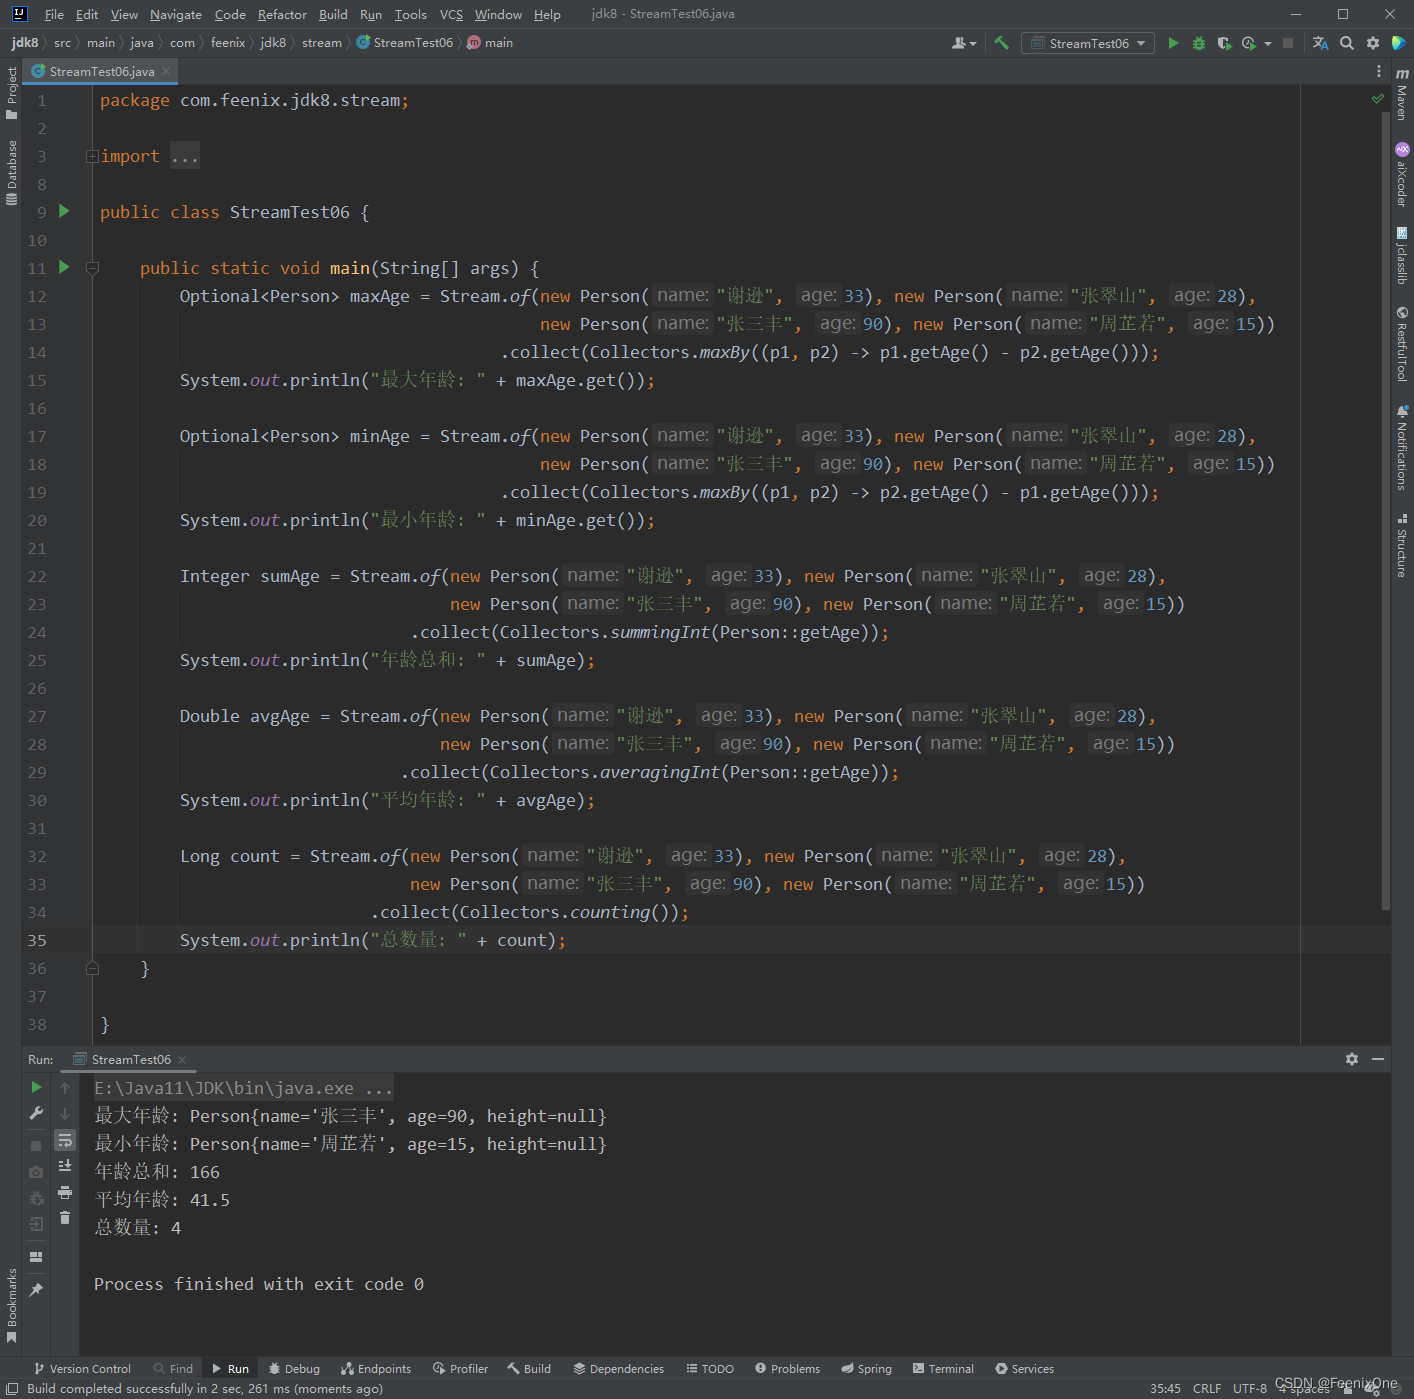Click the up arrow in Run console

click(65, 1087)
